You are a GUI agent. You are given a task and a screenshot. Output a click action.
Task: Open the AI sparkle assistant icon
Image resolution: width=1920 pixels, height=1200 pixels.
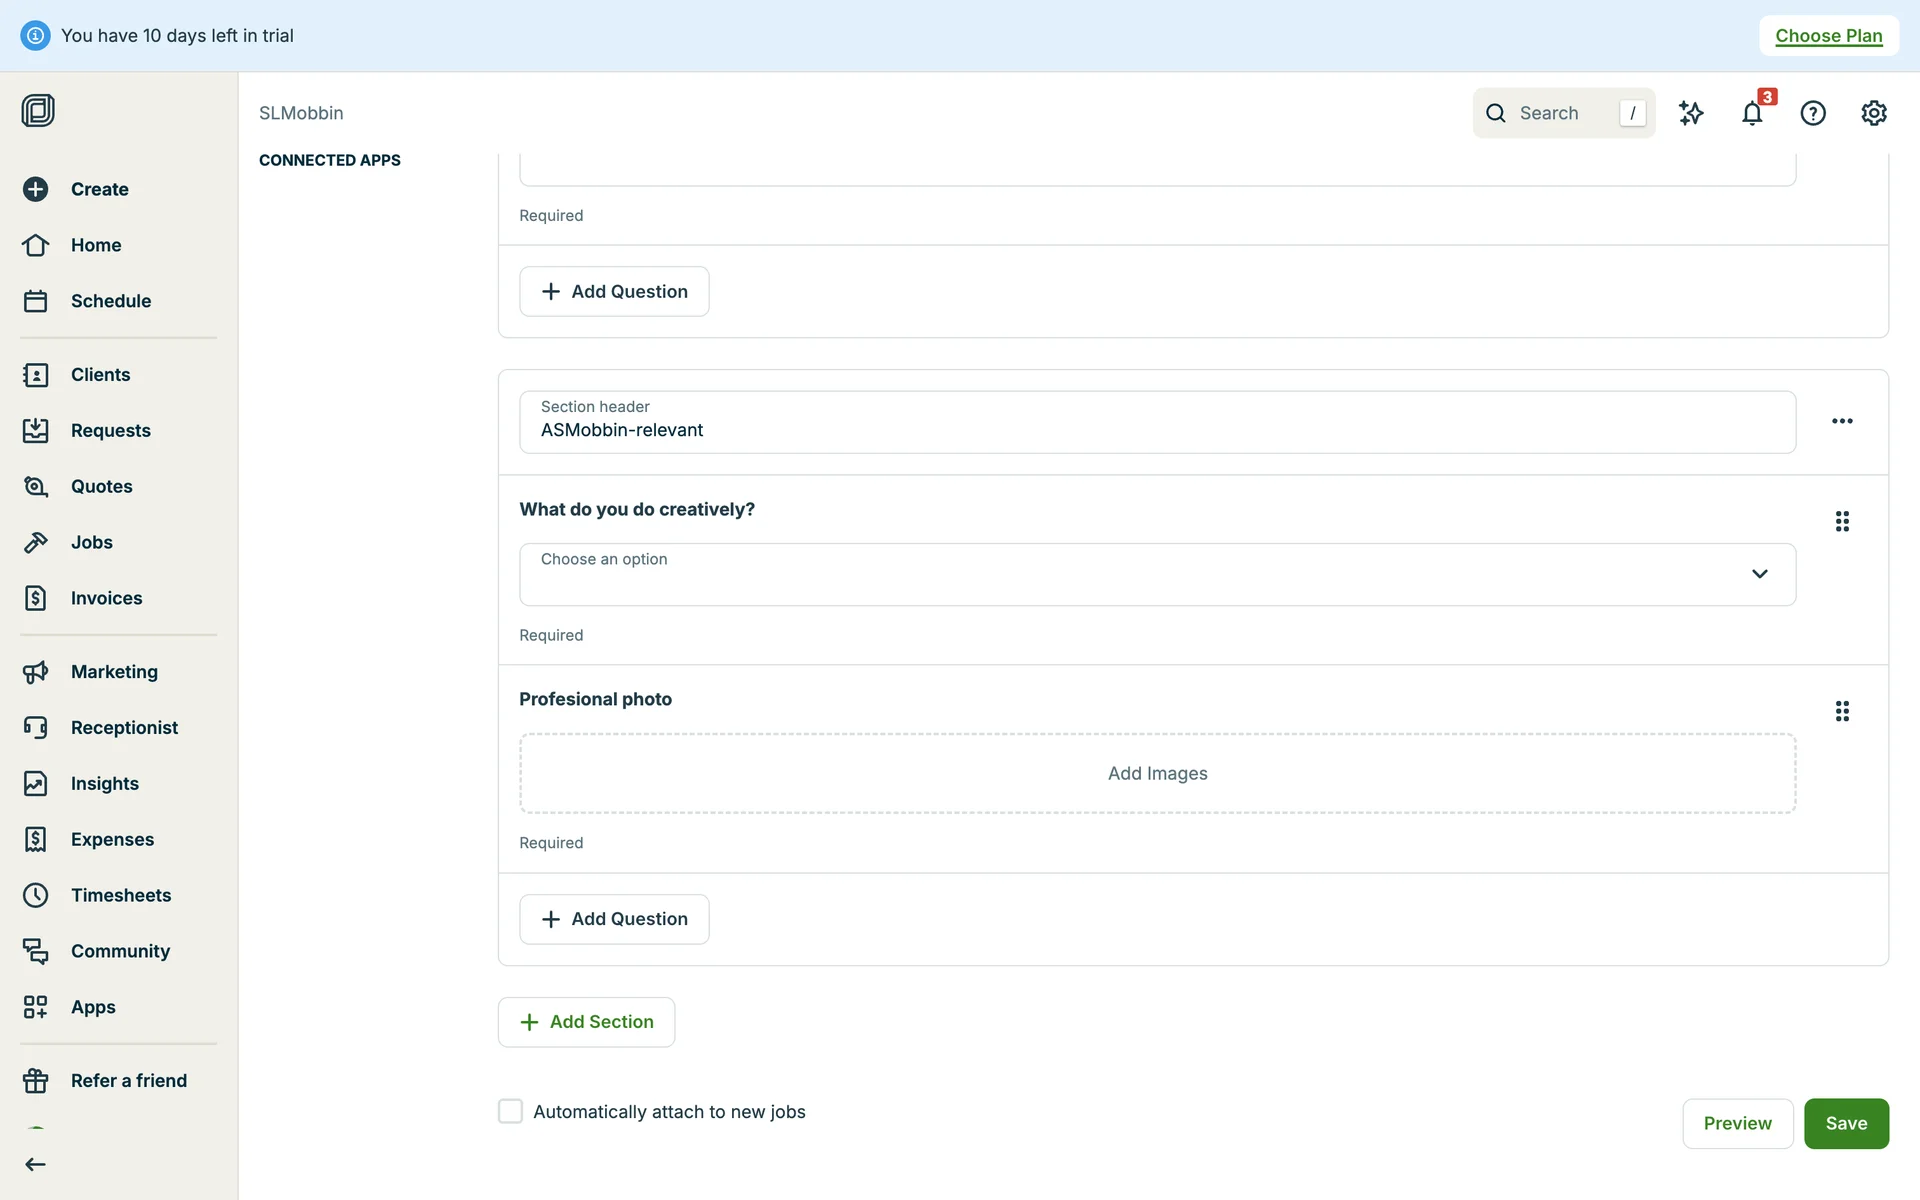point(1690,113)
